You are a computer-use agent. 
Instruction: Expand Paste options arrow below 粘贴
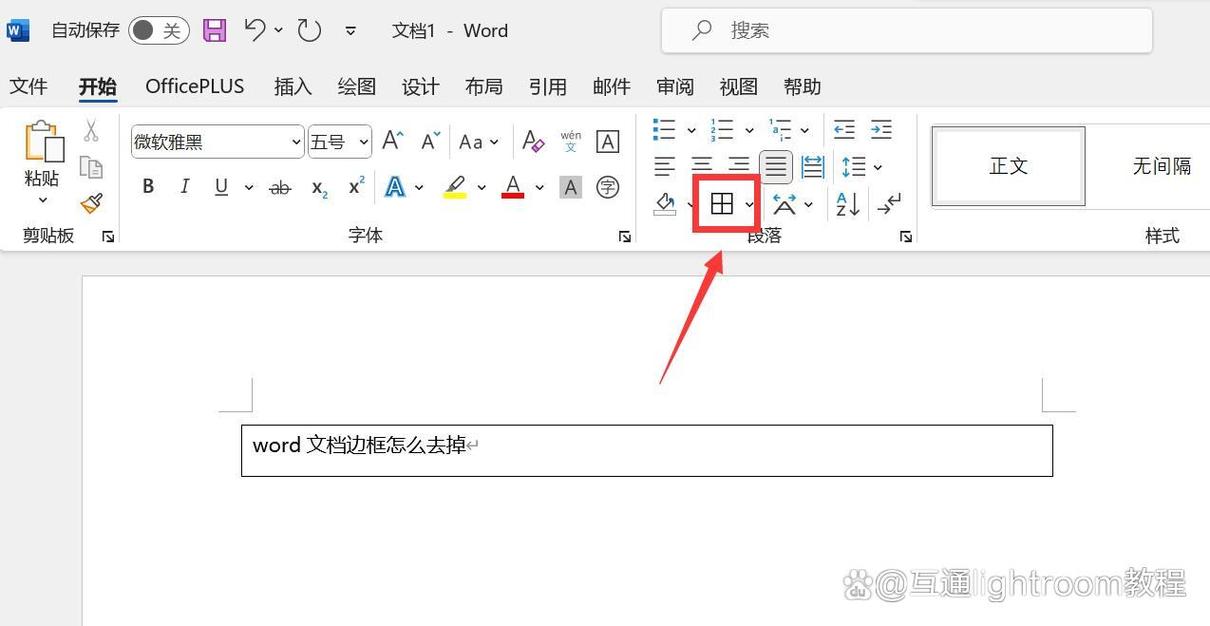click(x=43, y=201)
